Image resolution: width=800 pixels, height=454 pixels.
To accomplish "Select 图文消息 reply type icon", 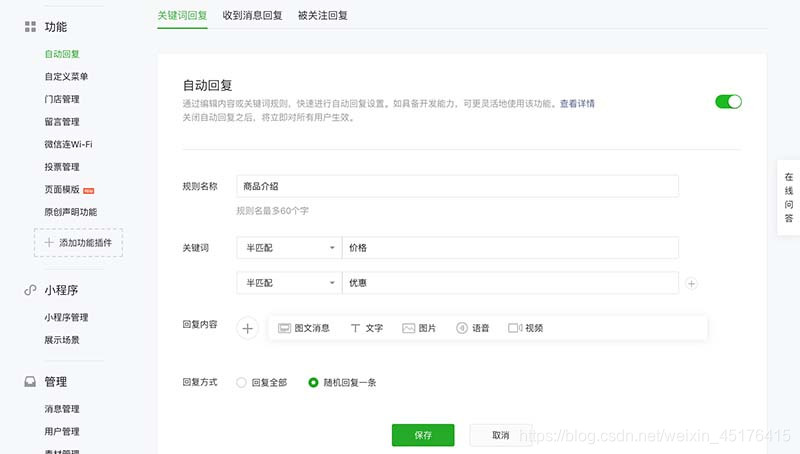I will point(284,328).
